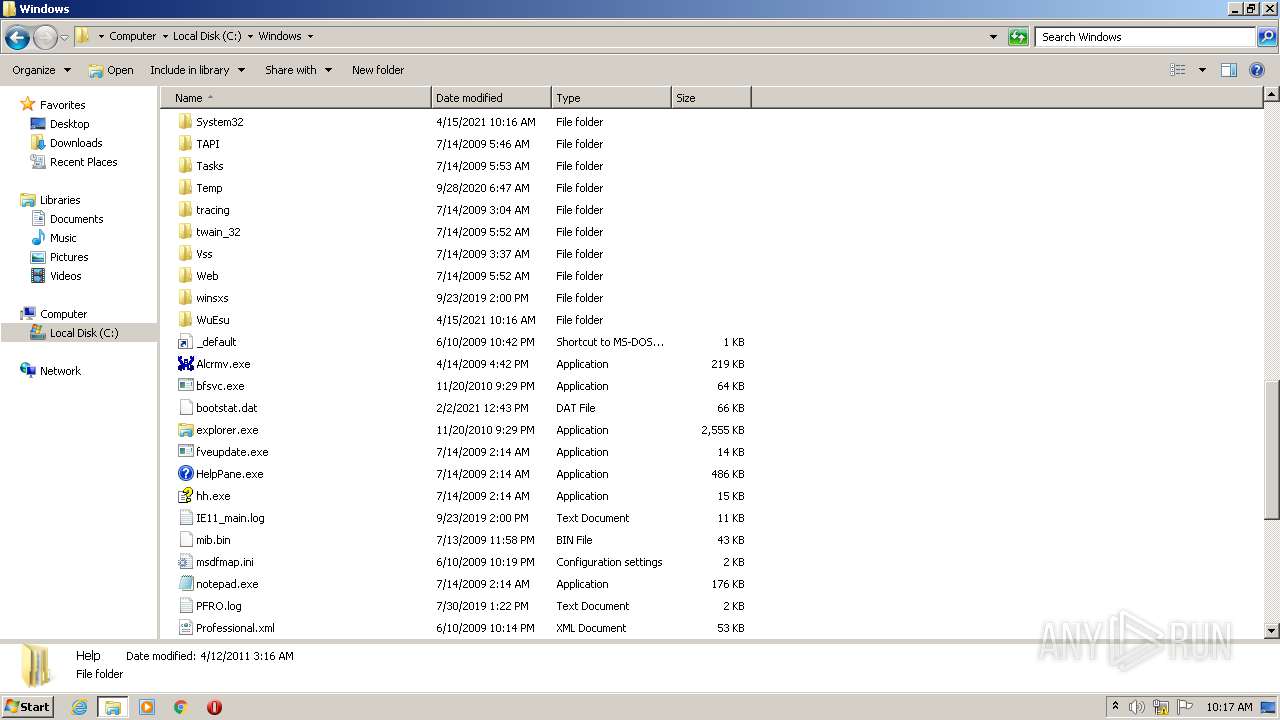Click the Forward navigation arrow button
This screenshot has height=720, width=1280.
pyautogui.click(x=45, y=38)
